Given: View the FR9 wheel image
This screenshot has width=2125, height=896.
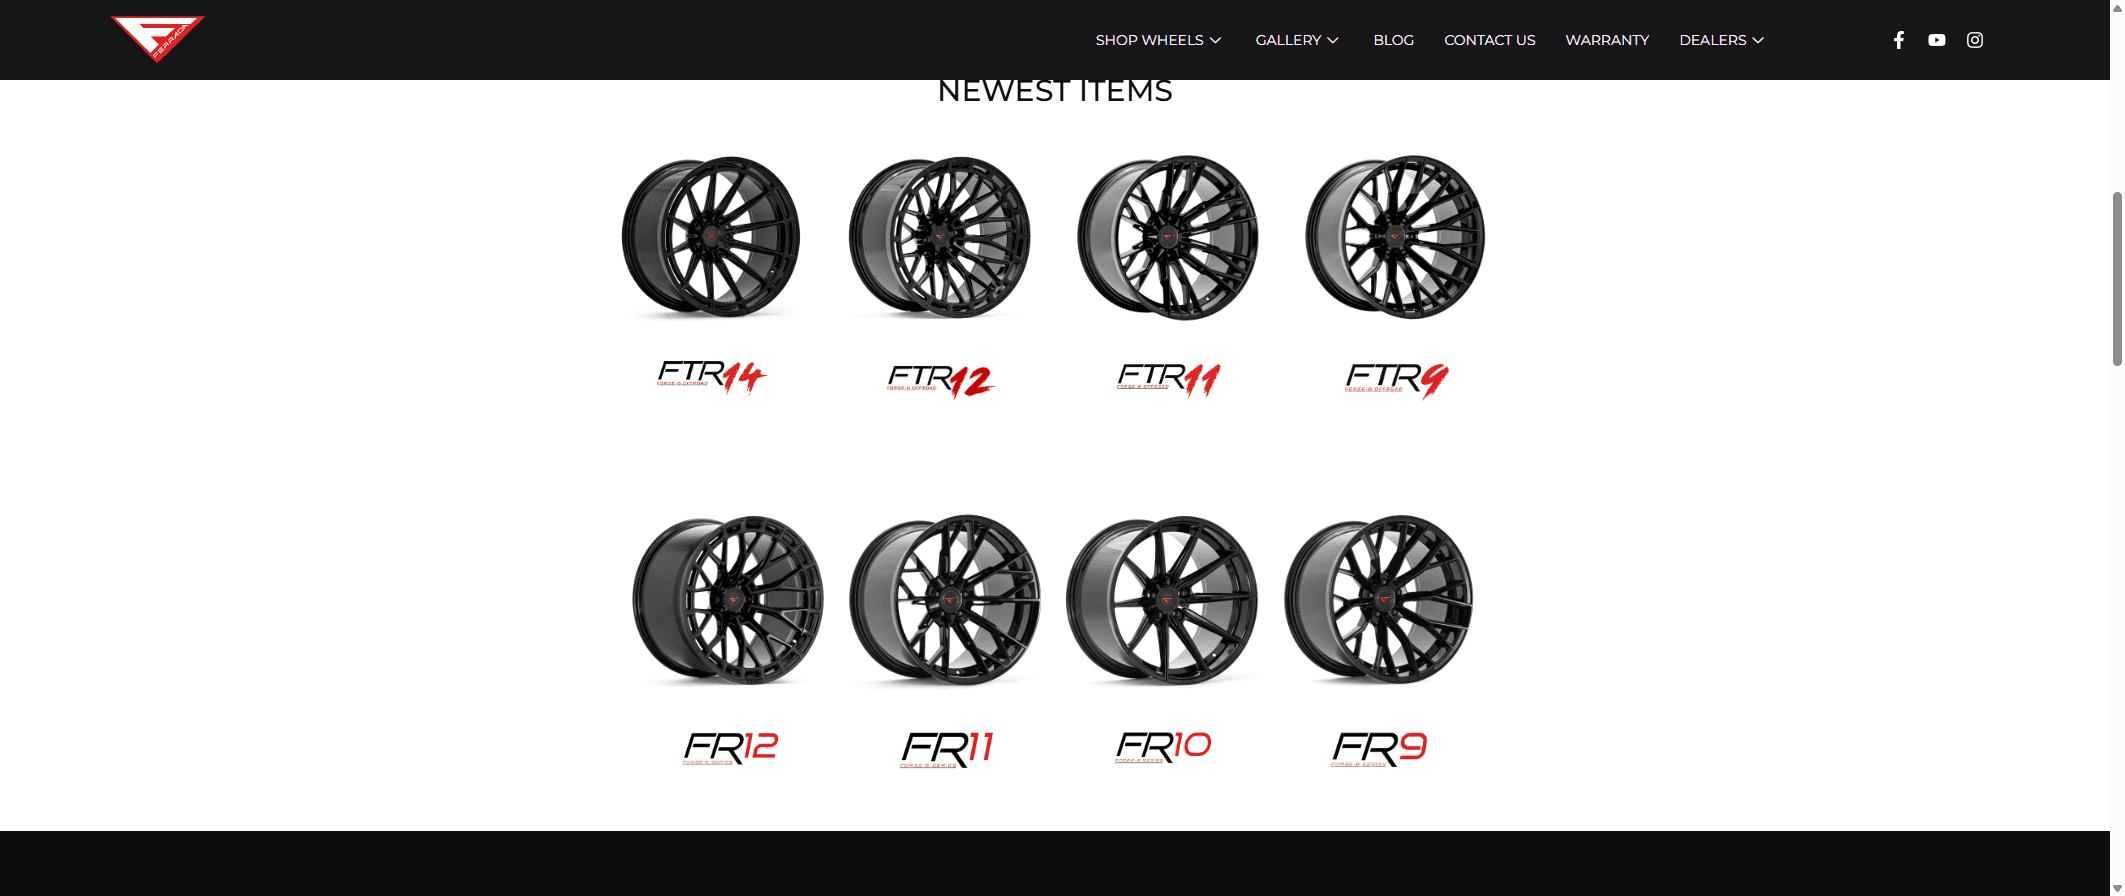Looking at the screenshot, I should tap(1379, 600).
